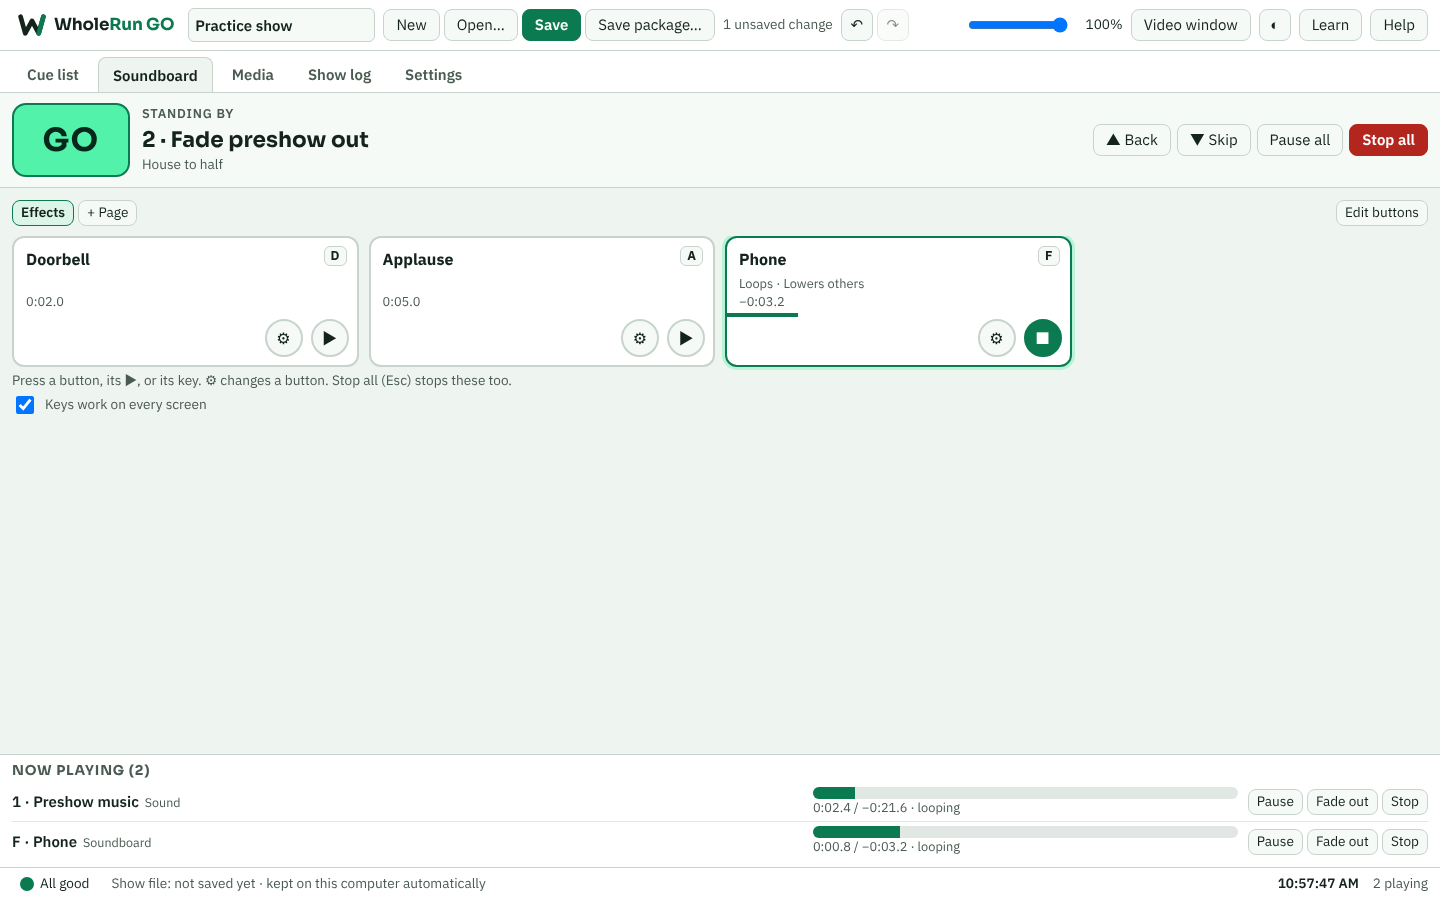The image size is (1440, 900).
Task: Open the Show log tab
Action: coord(340,75)
